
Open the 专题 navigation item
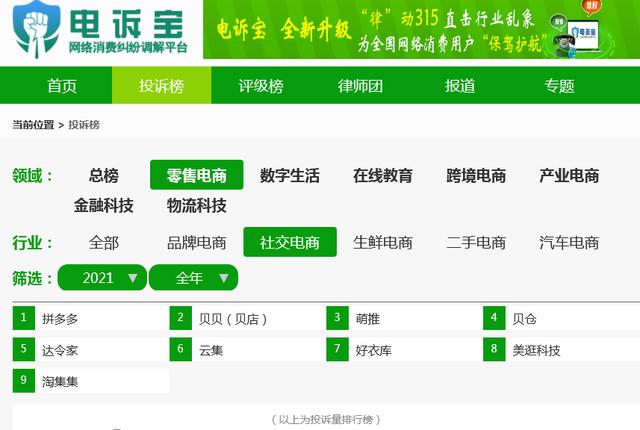point(560,86)
